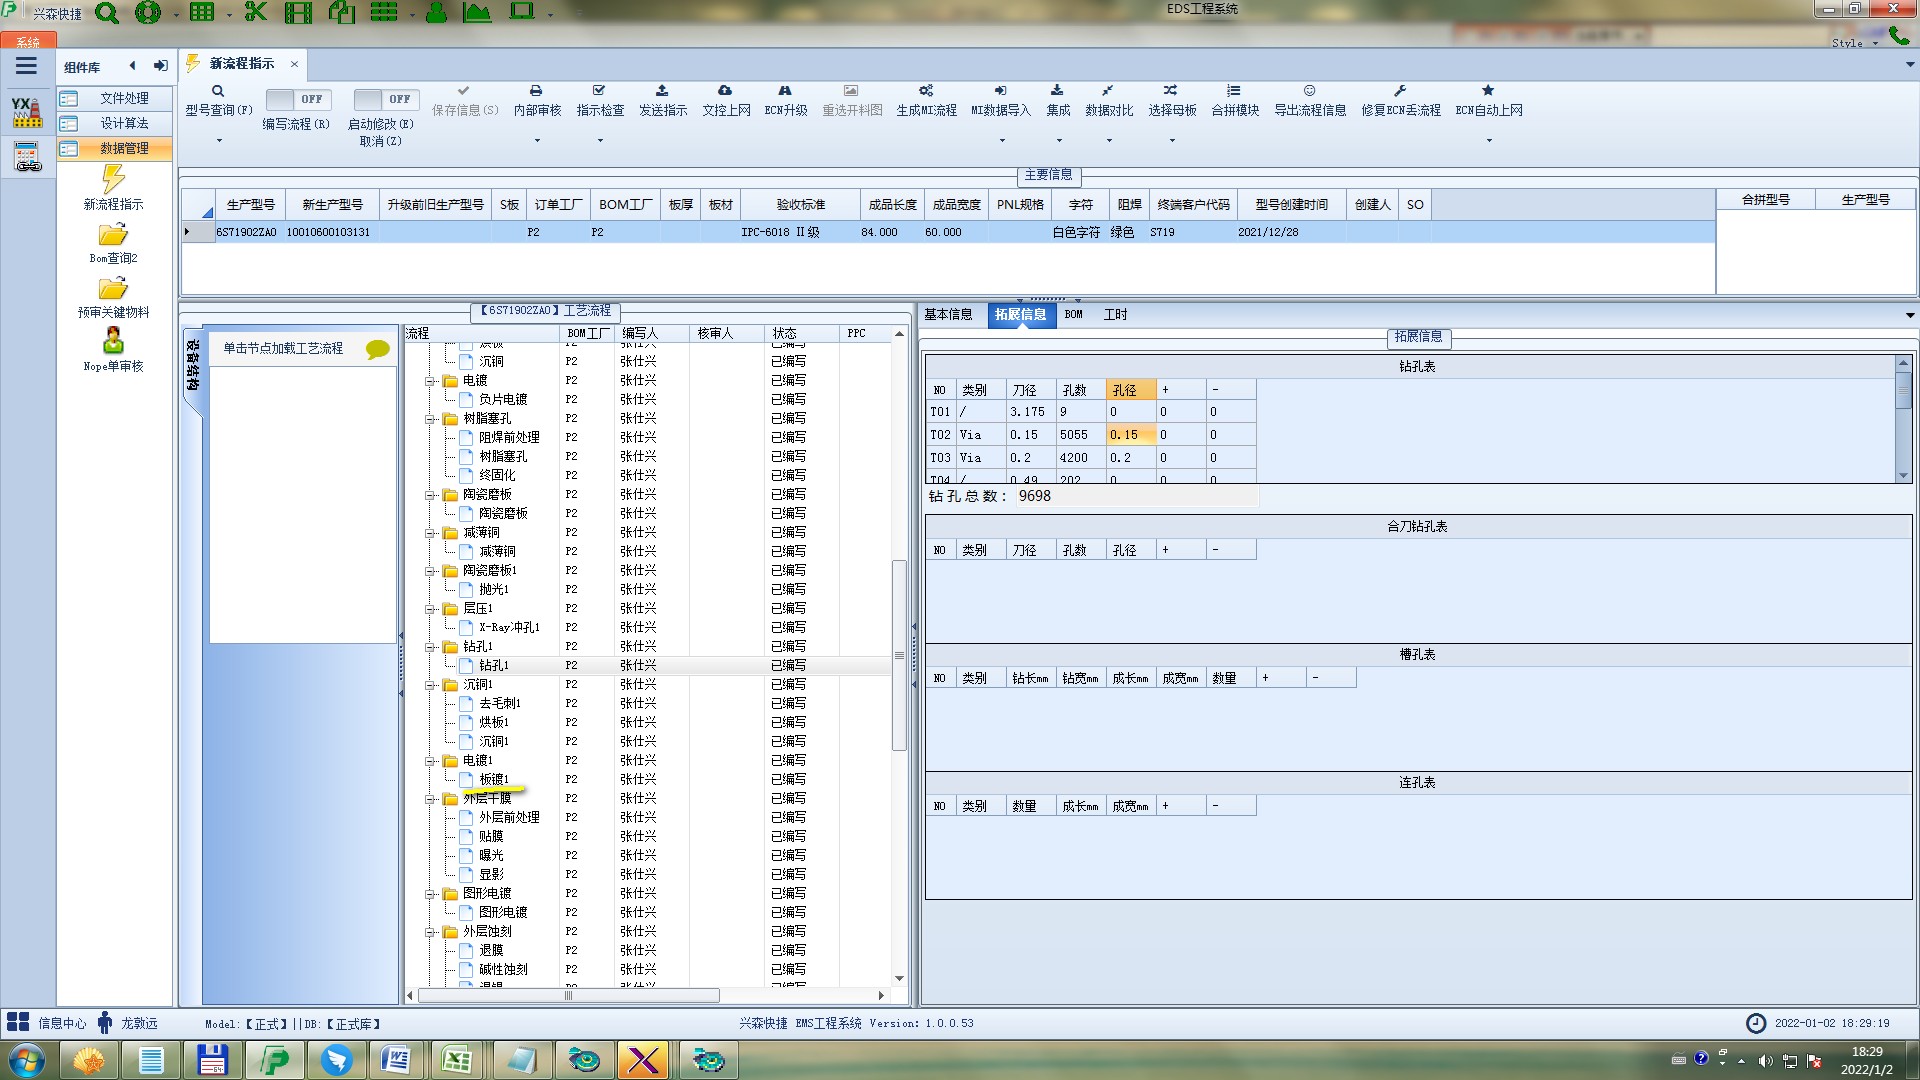Click the 发送指示 upload icon
The image size is (1920, 1080).
click(662, 91)
